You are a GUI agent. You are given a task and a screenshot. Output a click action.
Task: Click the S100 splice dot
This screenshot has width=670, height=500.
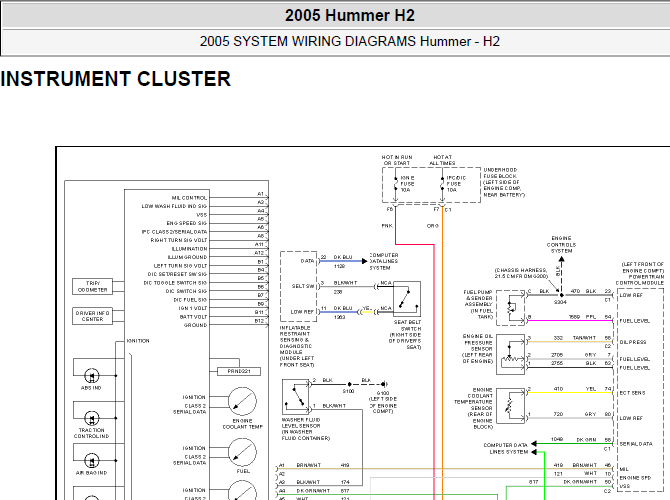click(350, 384)
